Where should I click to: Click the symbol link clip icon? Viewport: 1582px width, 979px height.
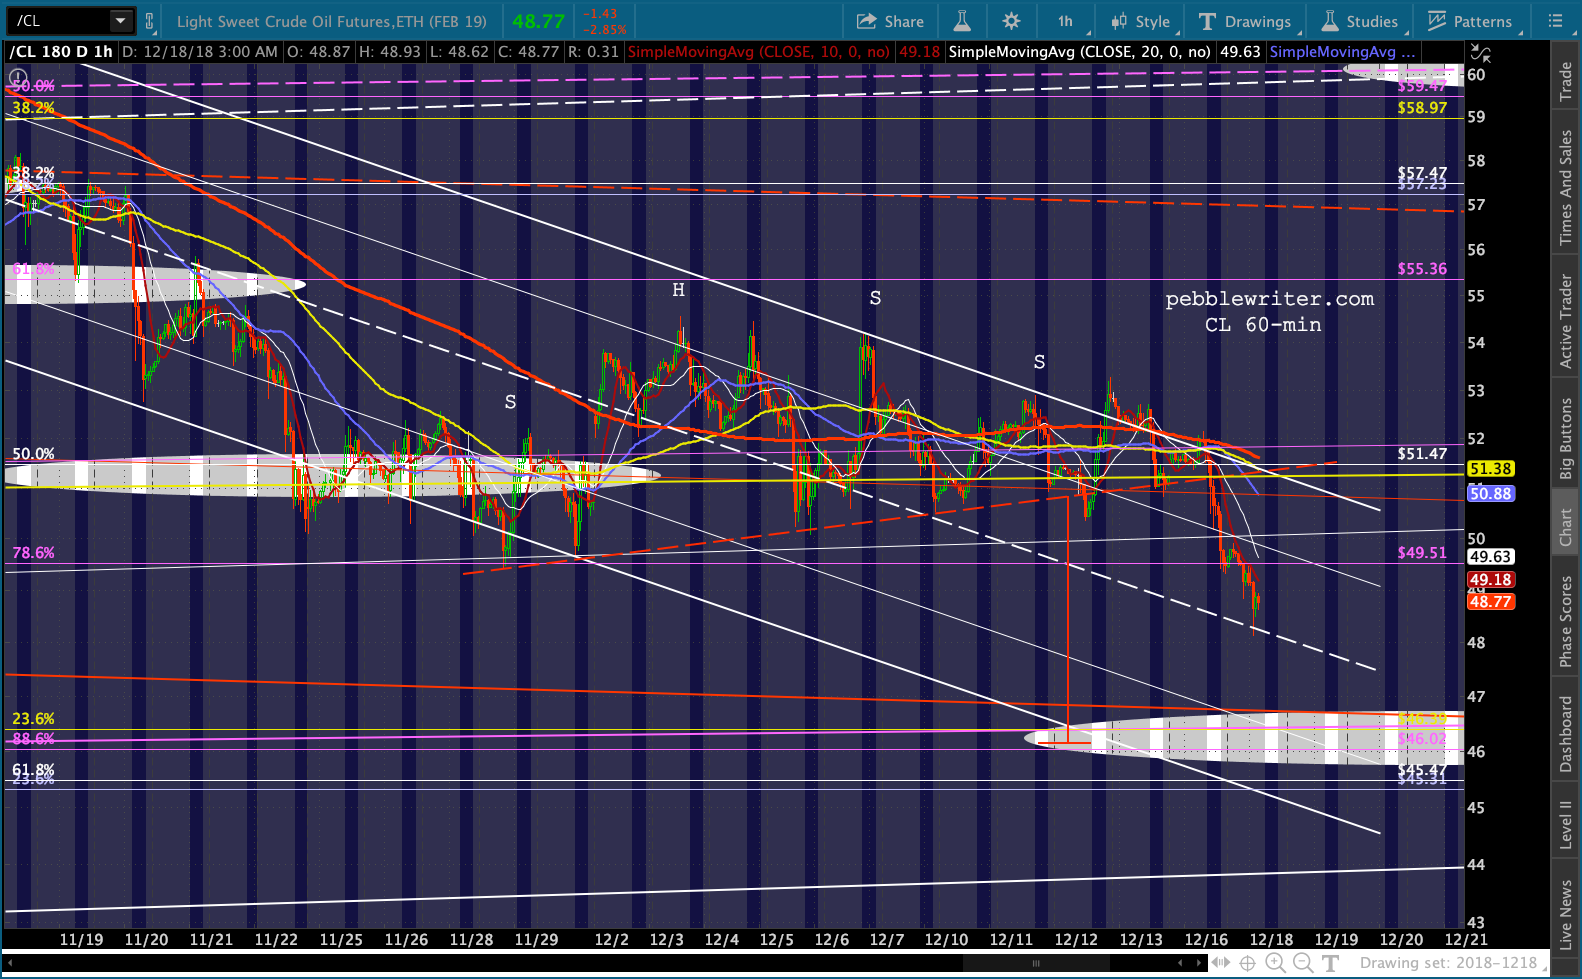click(x=150, y=20)
